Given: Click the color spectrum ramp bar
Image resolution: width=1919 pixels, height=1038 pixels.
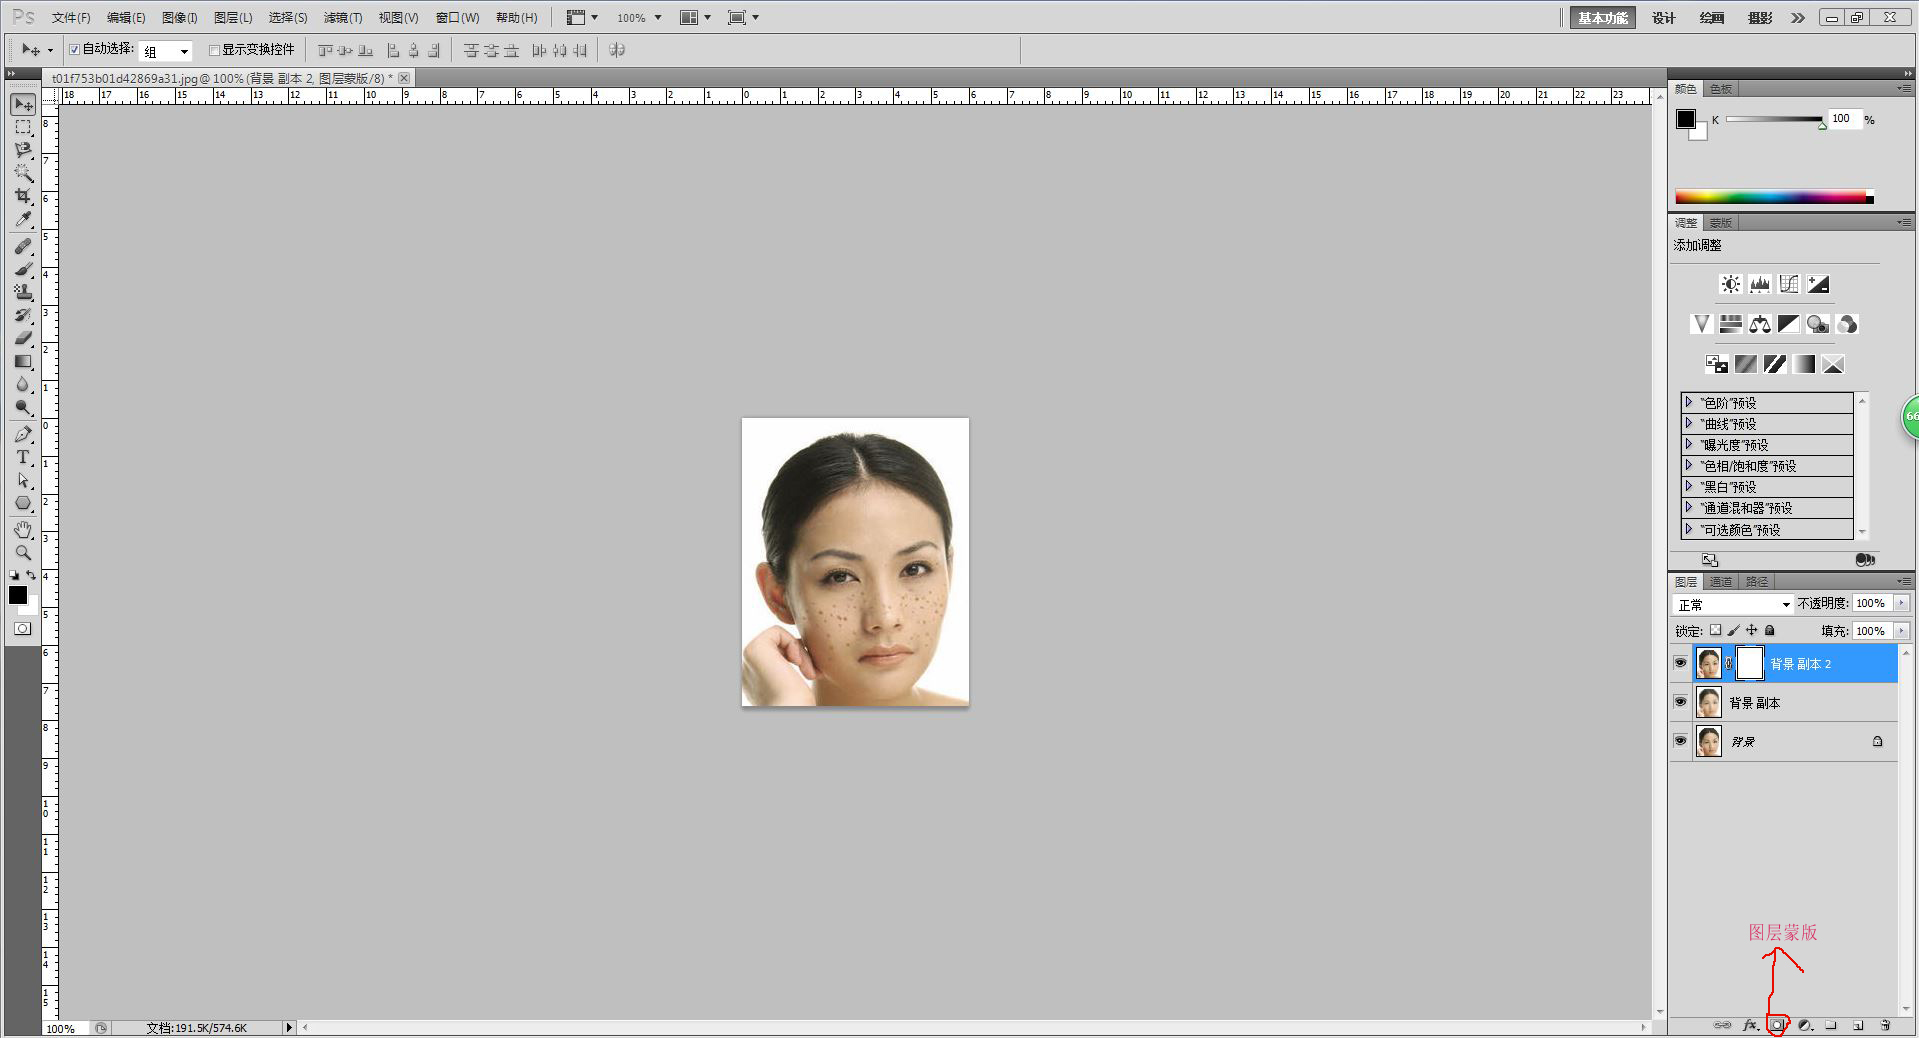Looking at the screenshot, I should tap(1770, 197).
